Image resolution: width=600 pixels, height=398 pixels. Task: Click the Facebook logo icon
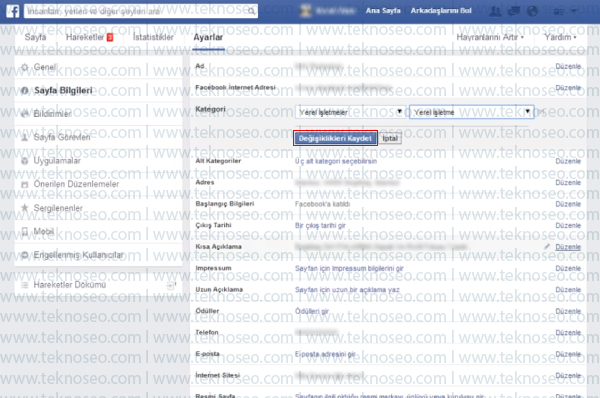13,11
